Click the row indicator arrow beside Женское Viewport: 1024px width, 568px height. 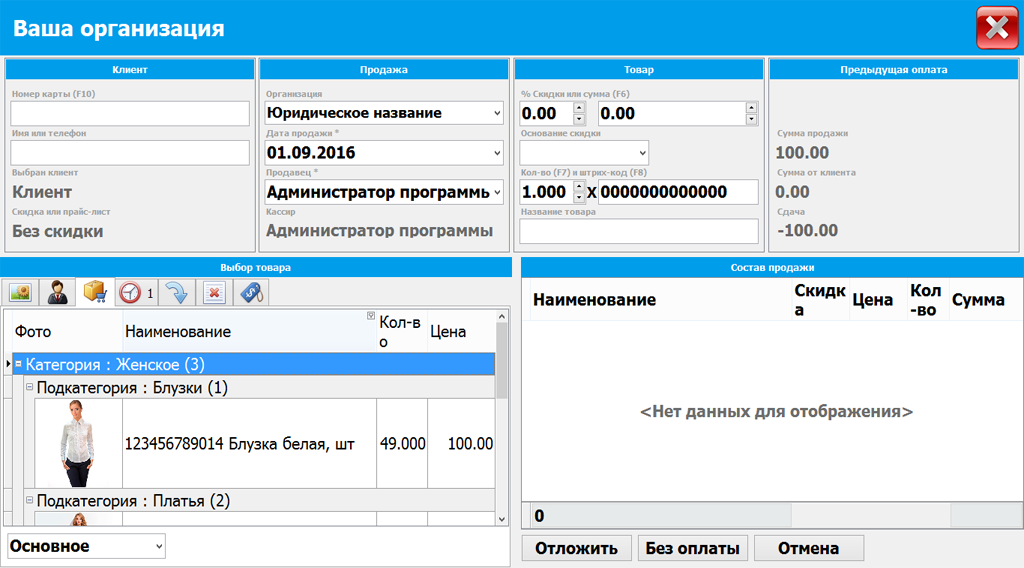tap(8, 364)
